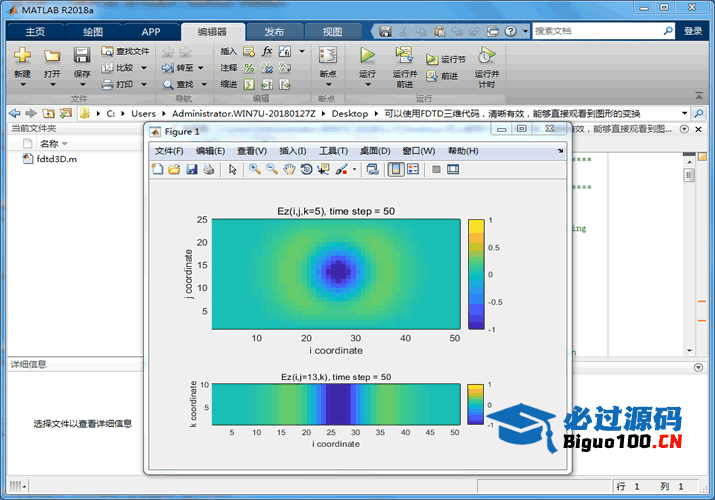Click the Rotate 3D tool
This screenshot has width=715, height=500.
[x=306, y=170]
